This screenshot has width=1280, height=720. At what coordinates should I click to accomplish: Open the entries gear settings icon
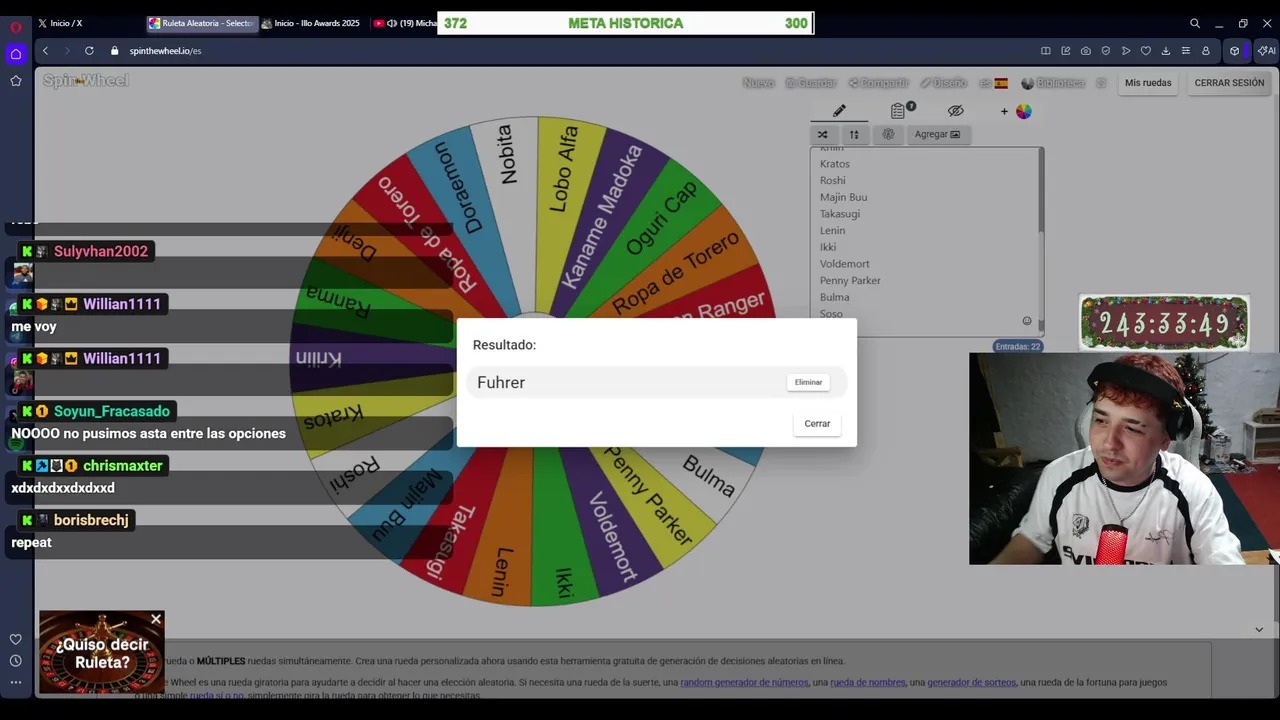888,134
